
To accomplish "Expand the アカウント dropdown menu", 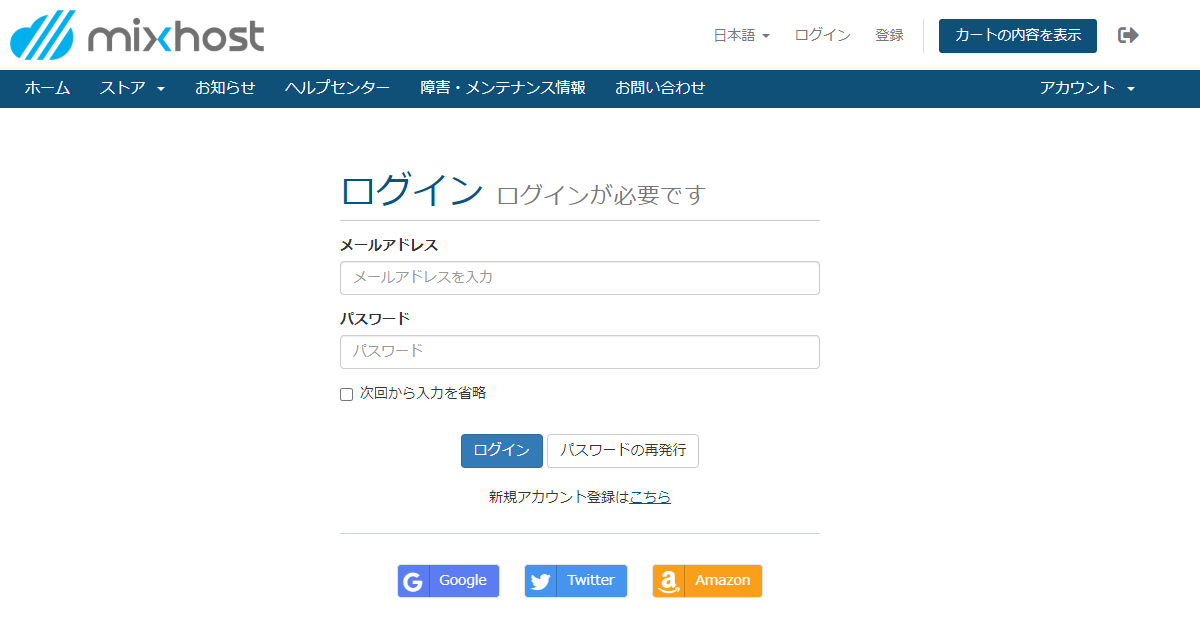I will click(1087, 88).
